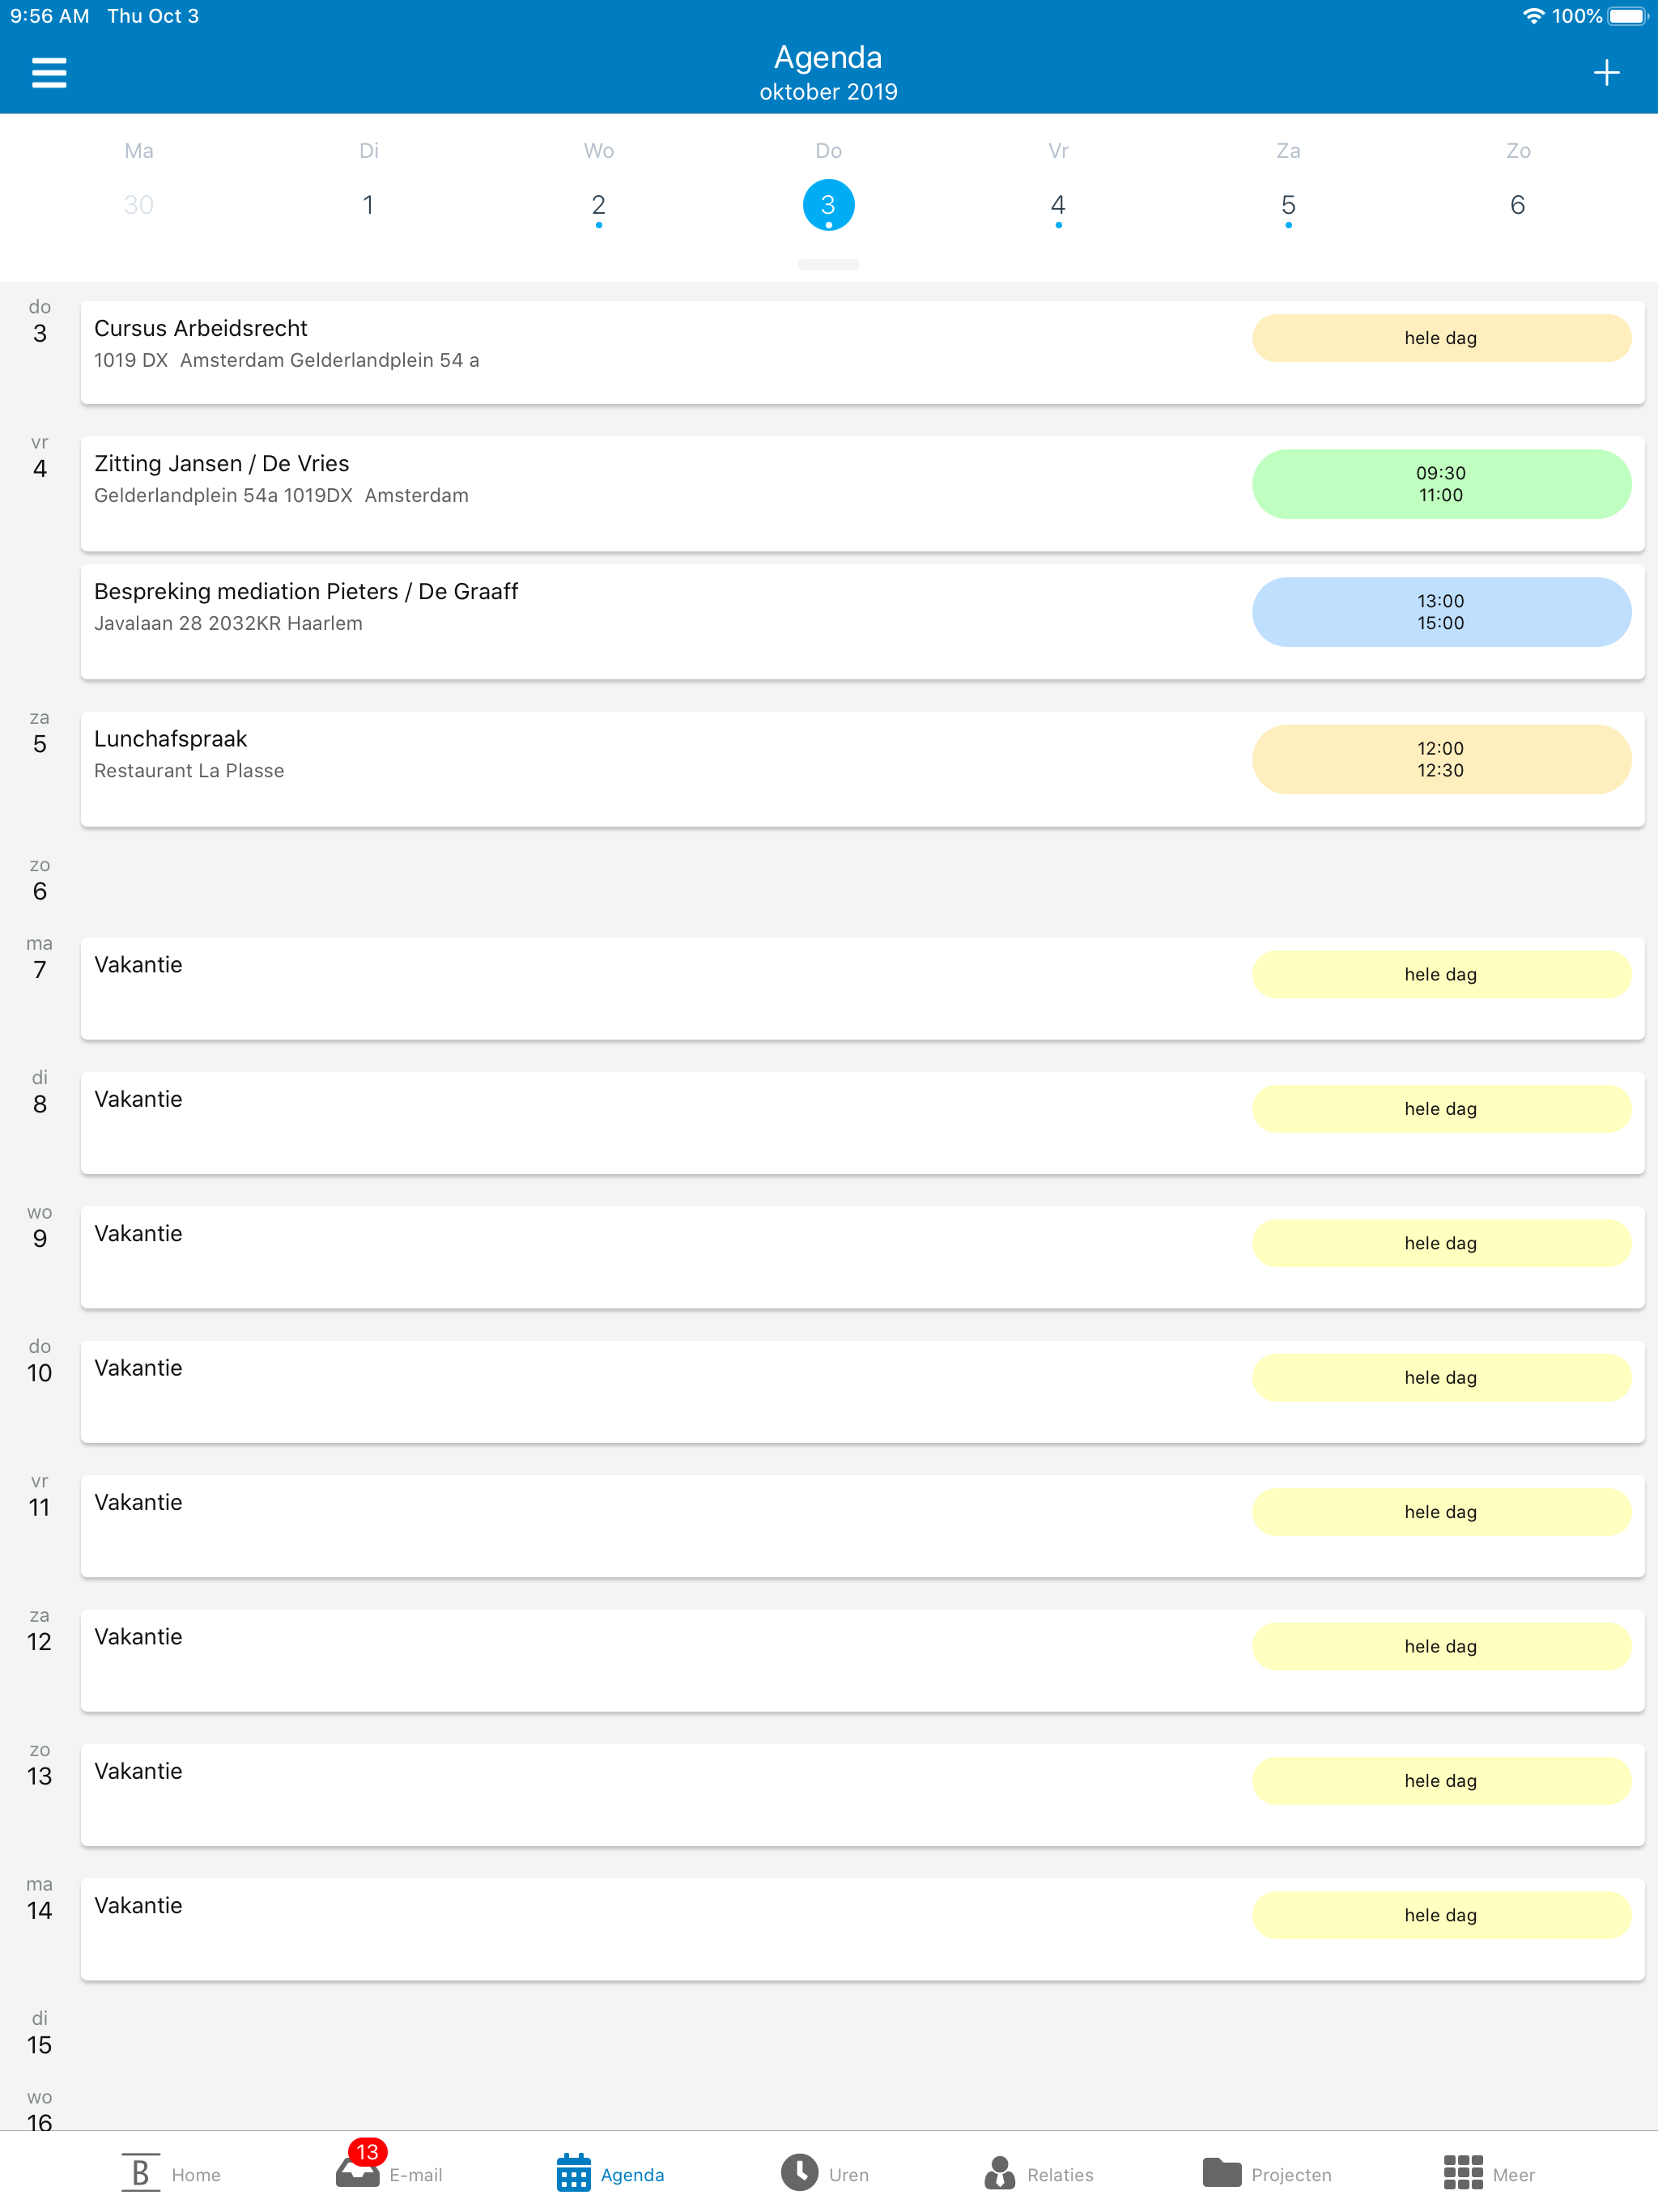Open Vakantie entry on Monday 7
Screen dimensions: 1658x2212
pyautogui.click(x=600, y=987)
